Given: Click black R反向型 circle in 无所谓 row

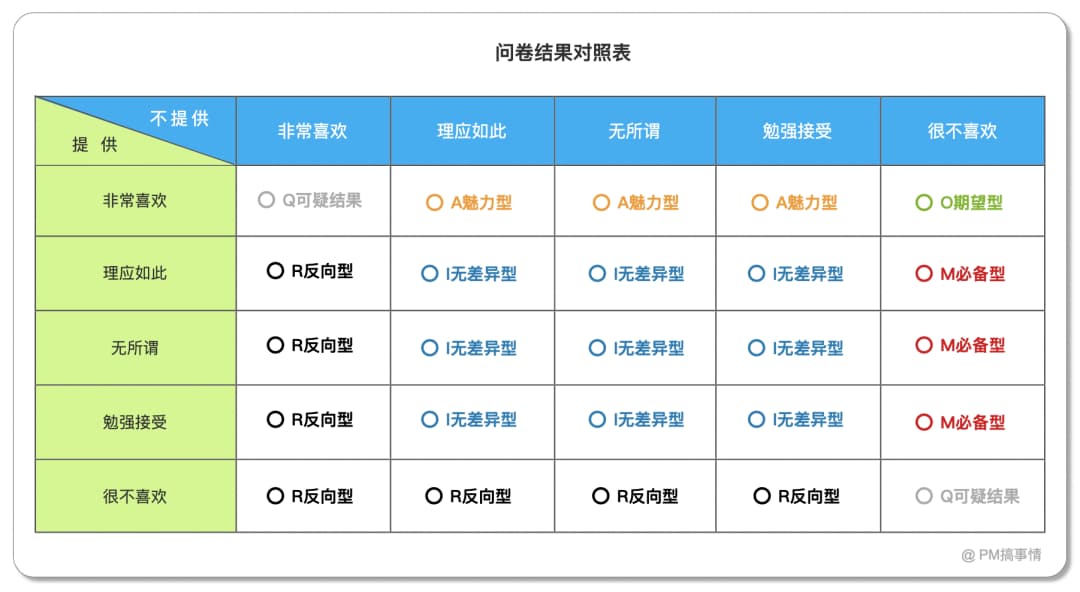Looking at the screenshot, I should [275, 345].
